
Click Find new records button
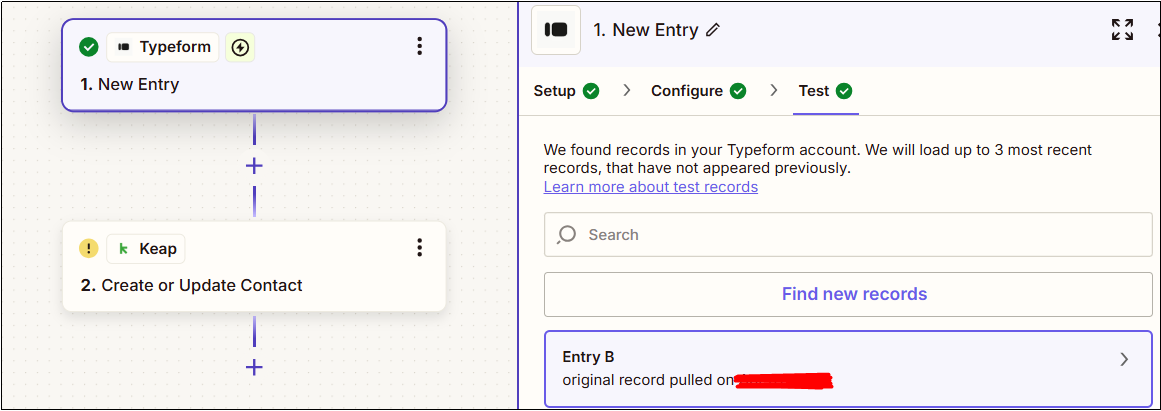click(x=854, y=294)
